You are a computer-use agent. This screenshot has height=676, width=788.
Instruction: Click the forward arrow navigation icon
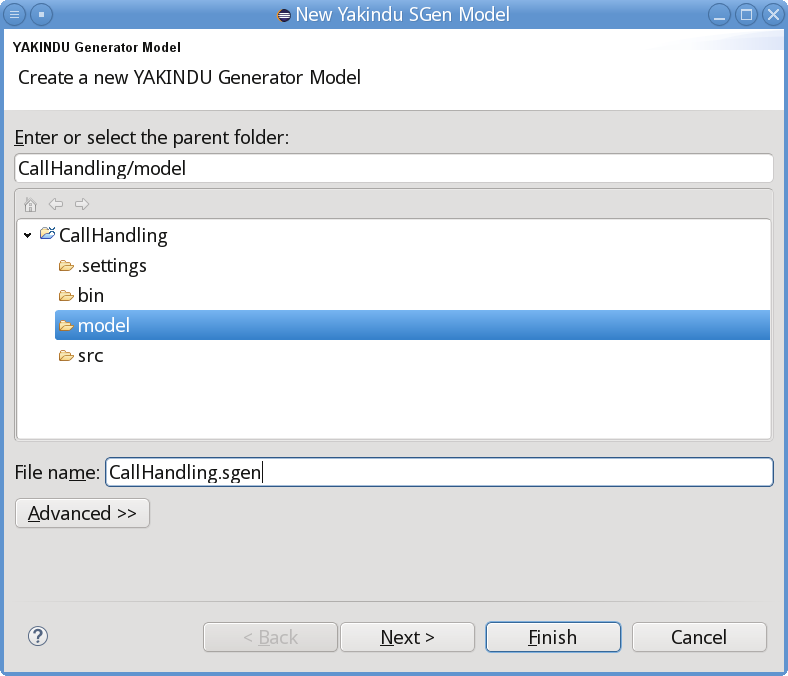(82, 204)
